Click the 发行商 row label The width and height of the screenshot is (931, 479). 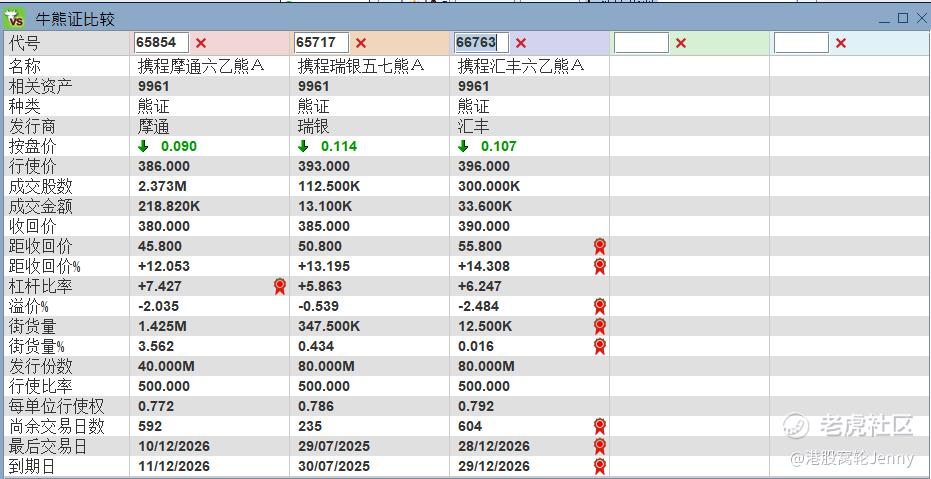[33, 126]
